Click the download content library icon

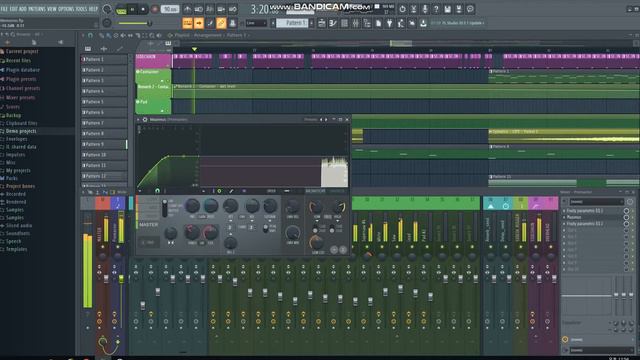(x=423, y=23)
